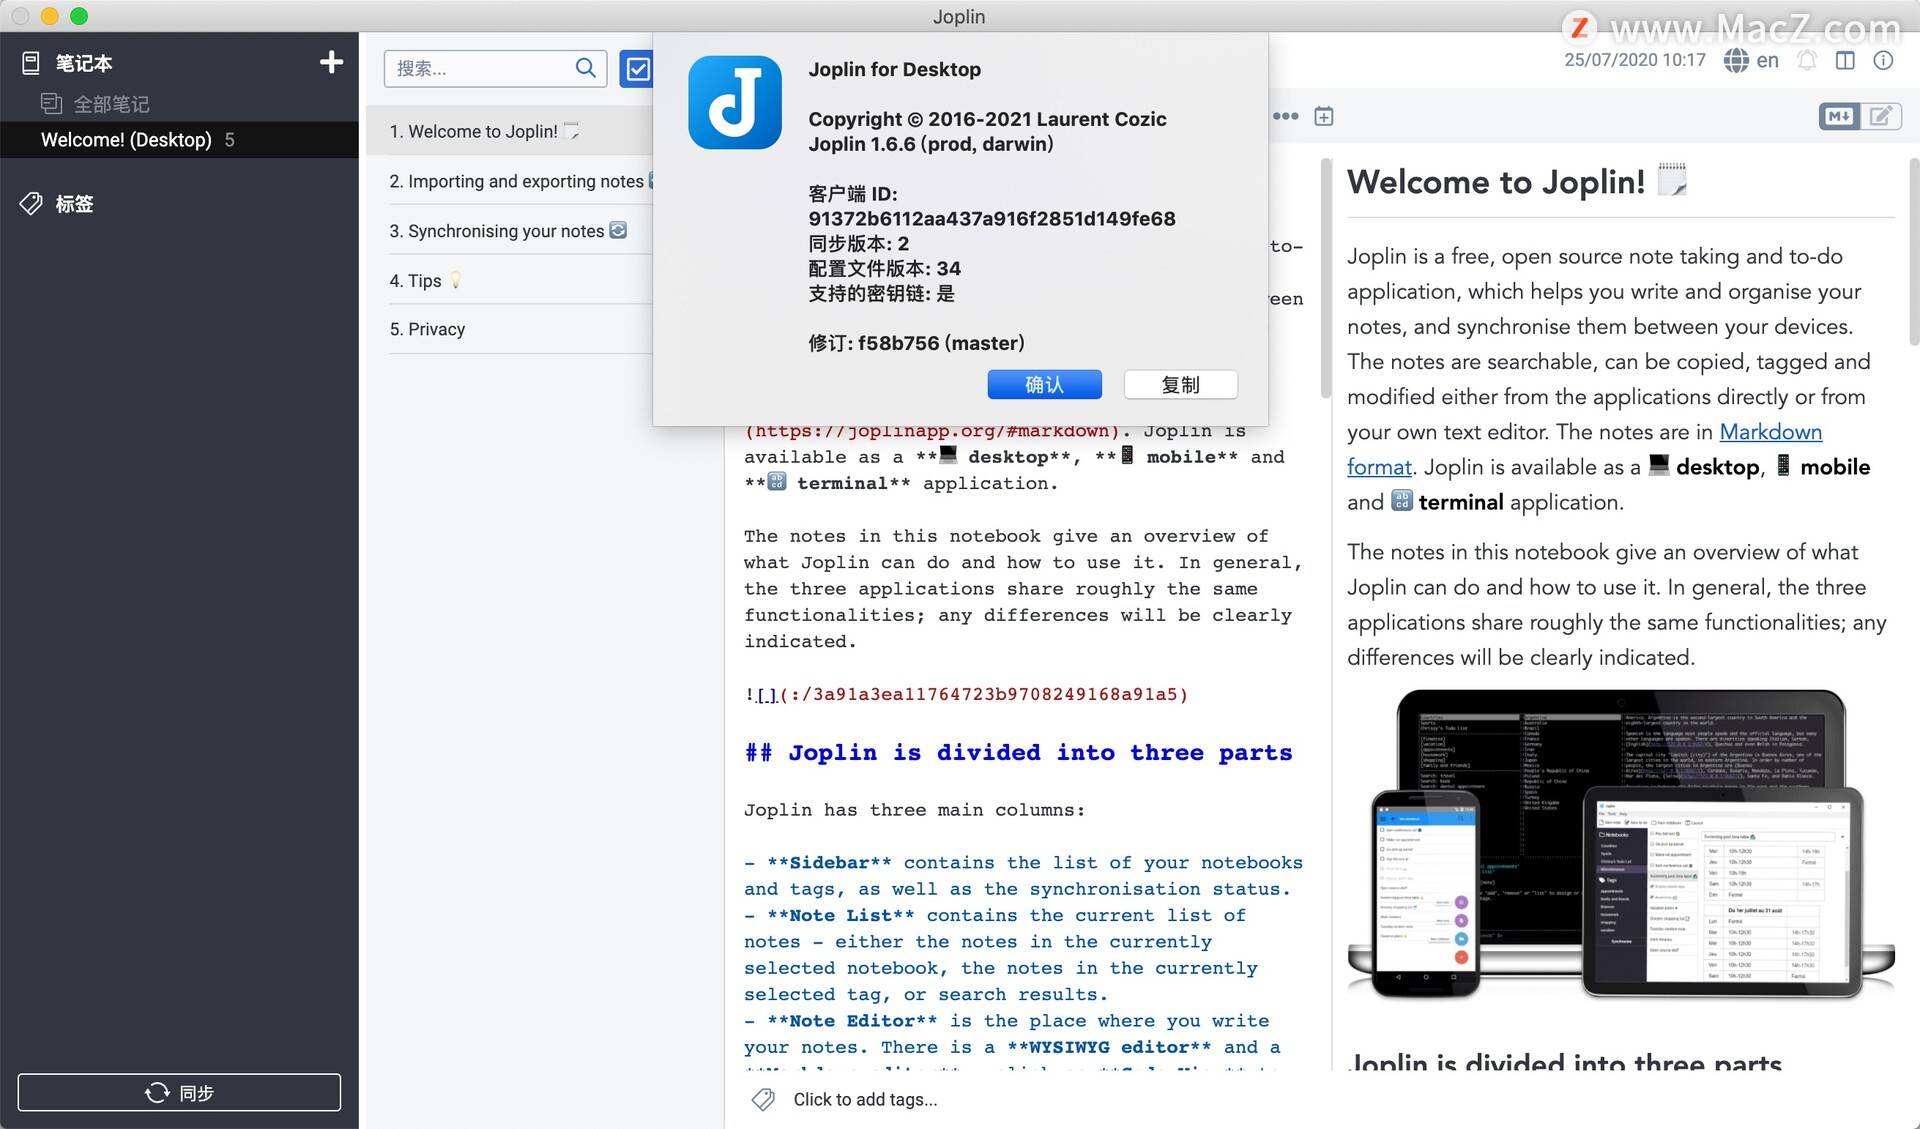Open note 1. Welcome to Joplin!
This screenshot has height=1129, width=1920.
(x=510, y=131)
